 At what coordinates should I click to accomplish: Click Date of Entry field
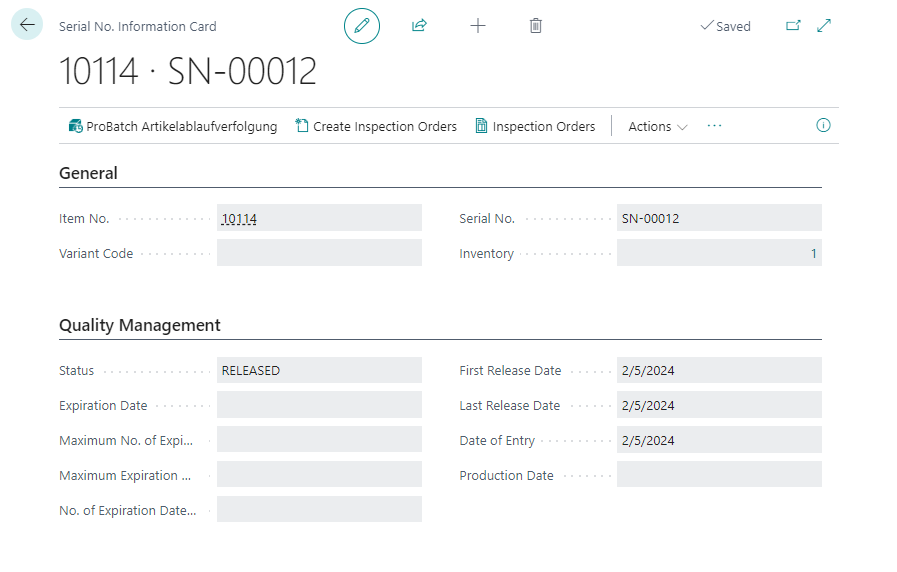coord(719,440)
